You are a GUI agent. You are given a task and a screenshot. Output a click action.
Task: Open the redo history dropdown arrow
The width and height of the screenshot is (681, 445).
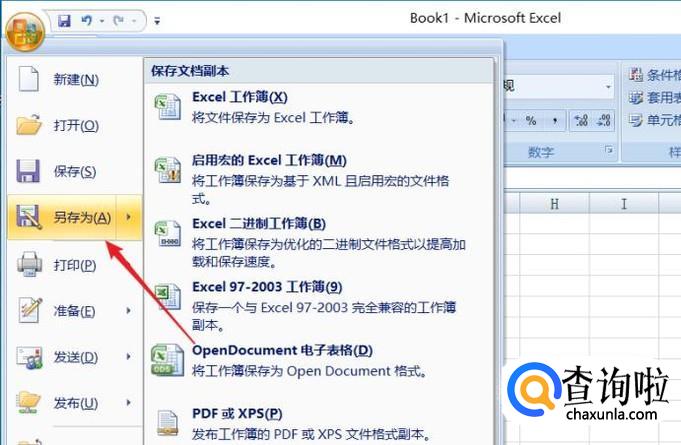[x=134, y=21]
